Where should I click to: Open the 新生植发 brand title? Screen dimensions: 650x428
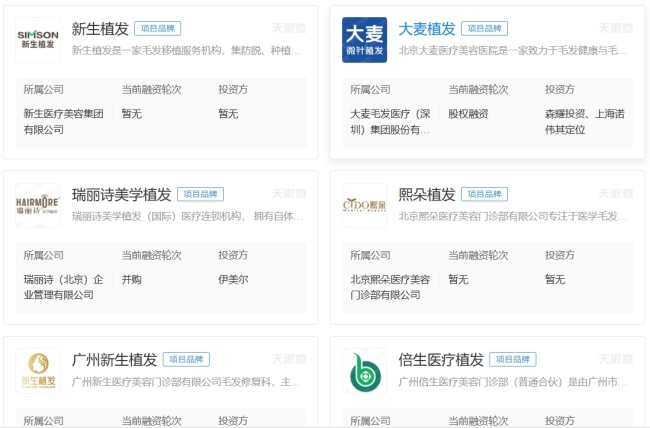[100, 29]
